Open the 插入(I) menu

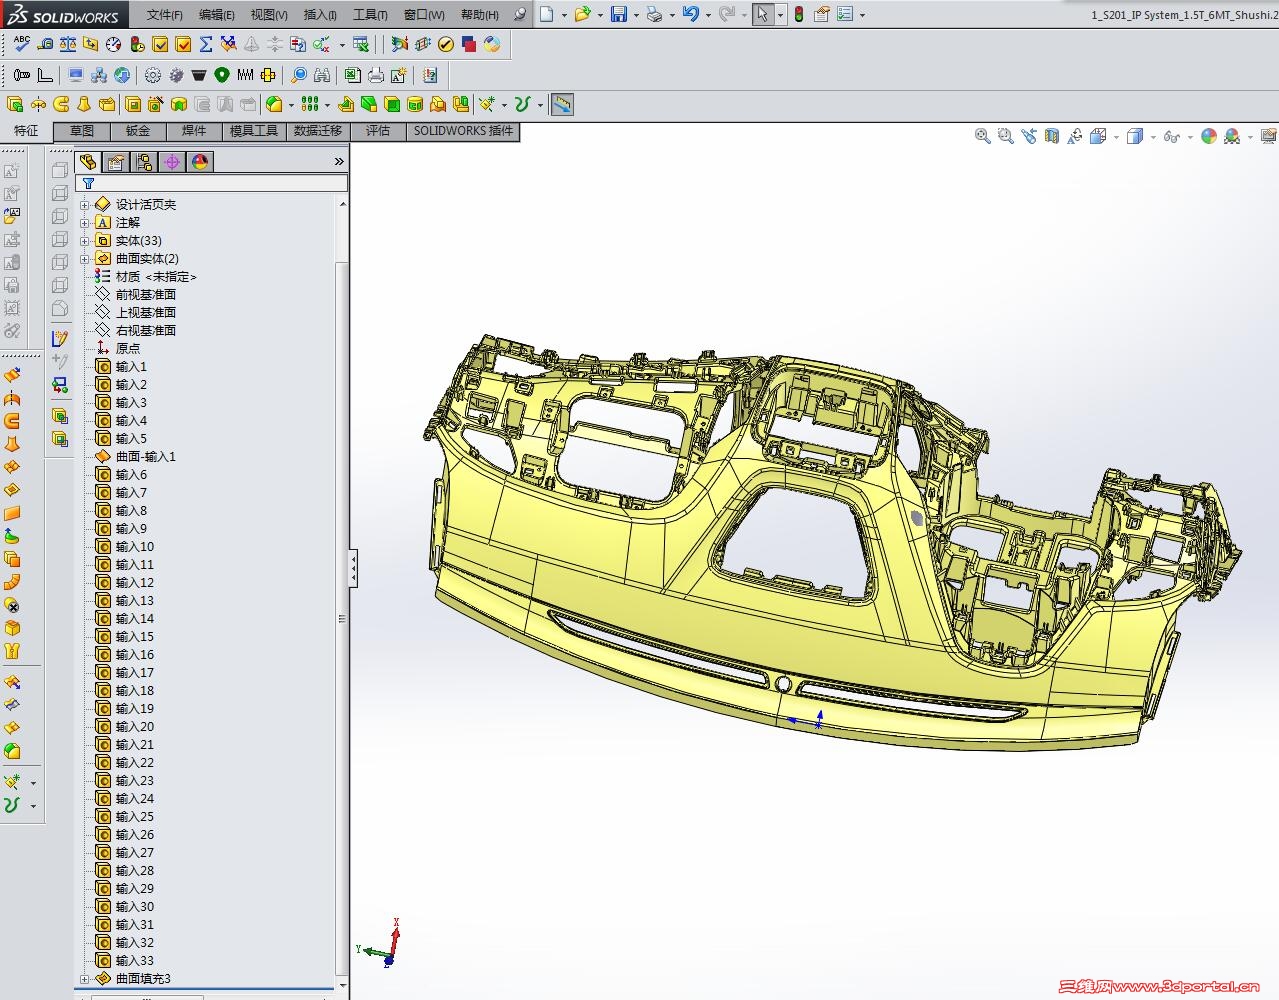click(320, 15)
